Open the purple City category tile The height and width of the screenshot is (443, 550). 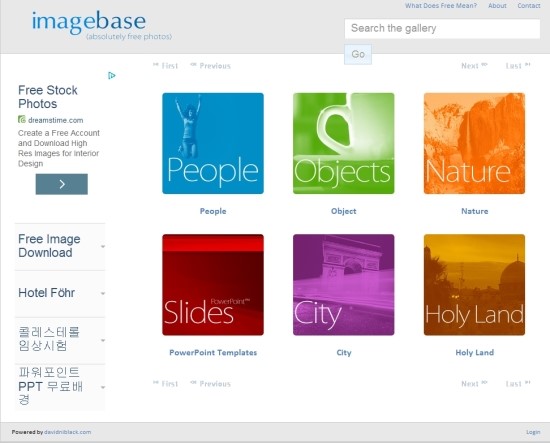(344, 285)
